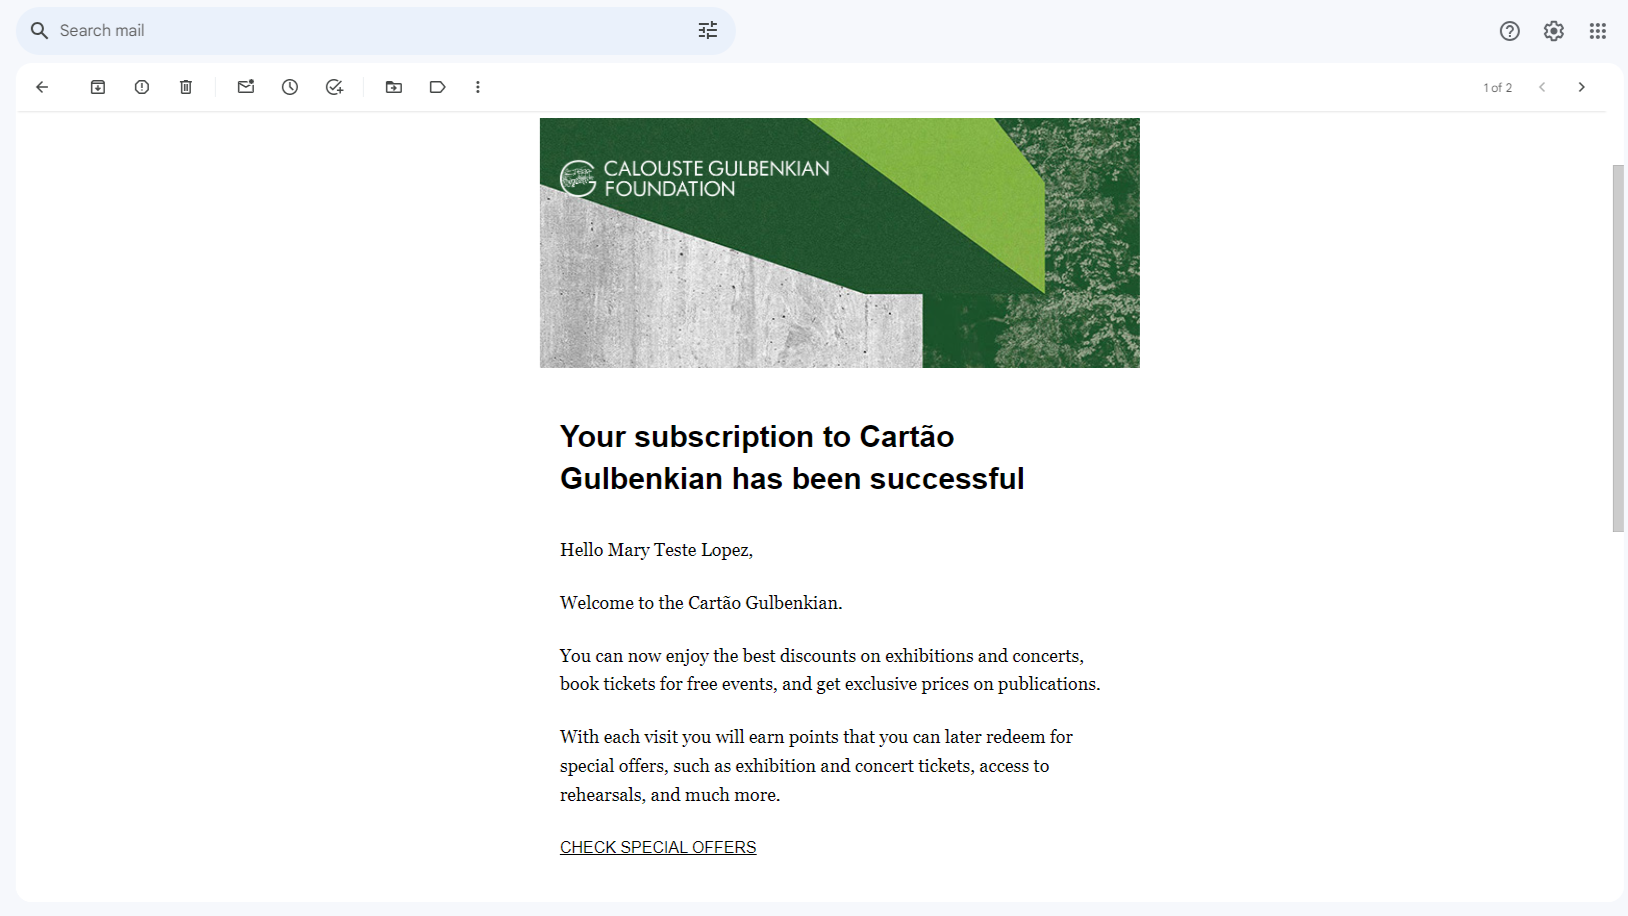This screenshot has width=1628, height=916.
Task: Open the Settings gear
Action: coord(1554,31)
